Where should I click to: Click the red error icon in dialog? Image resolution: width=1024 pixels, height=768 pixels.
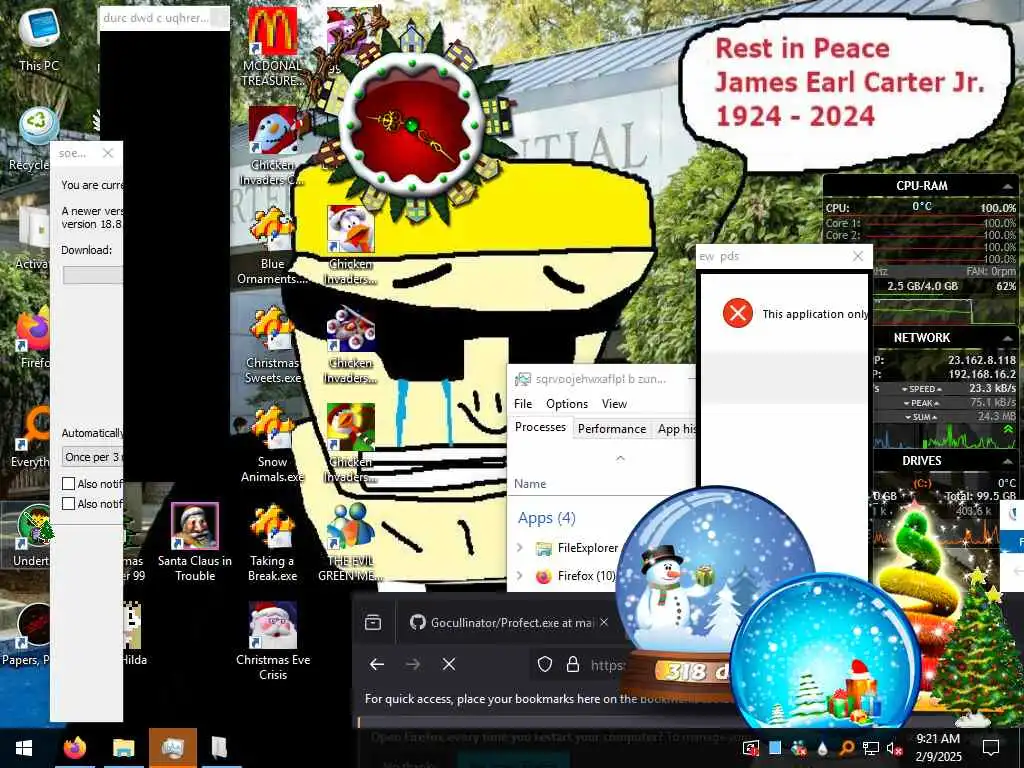(738, 313)
